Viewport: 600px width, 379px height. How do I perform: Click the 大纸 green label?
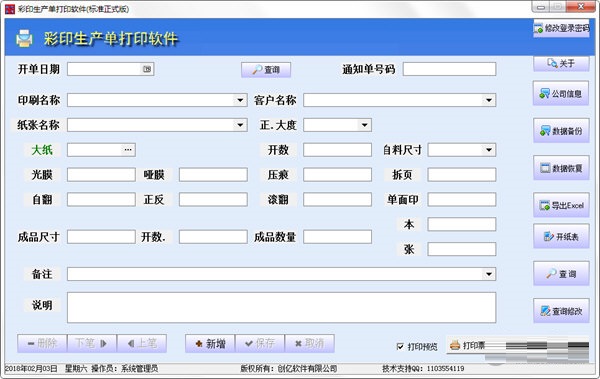(42, 150)
